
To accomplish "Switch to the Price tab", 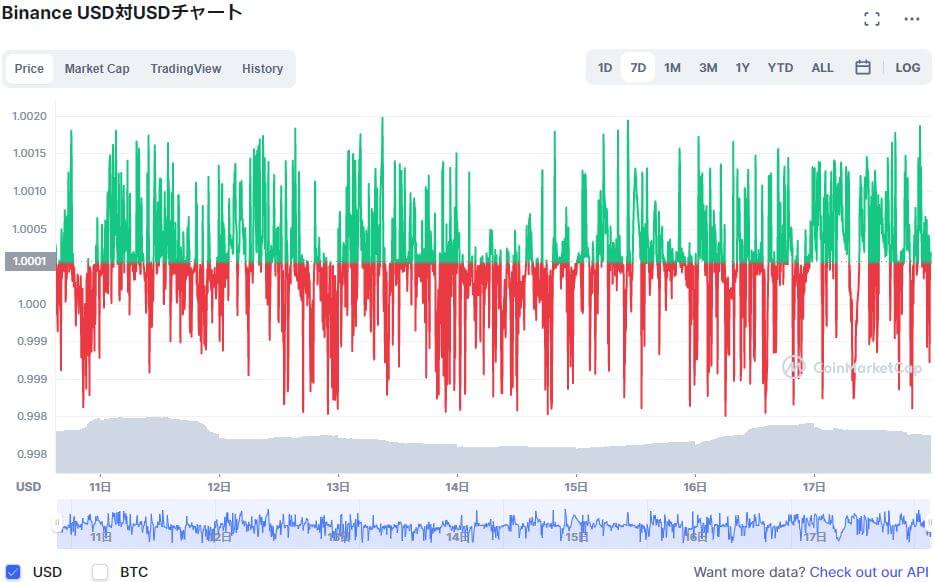I will pyautogui.click(x=29, y=69).
